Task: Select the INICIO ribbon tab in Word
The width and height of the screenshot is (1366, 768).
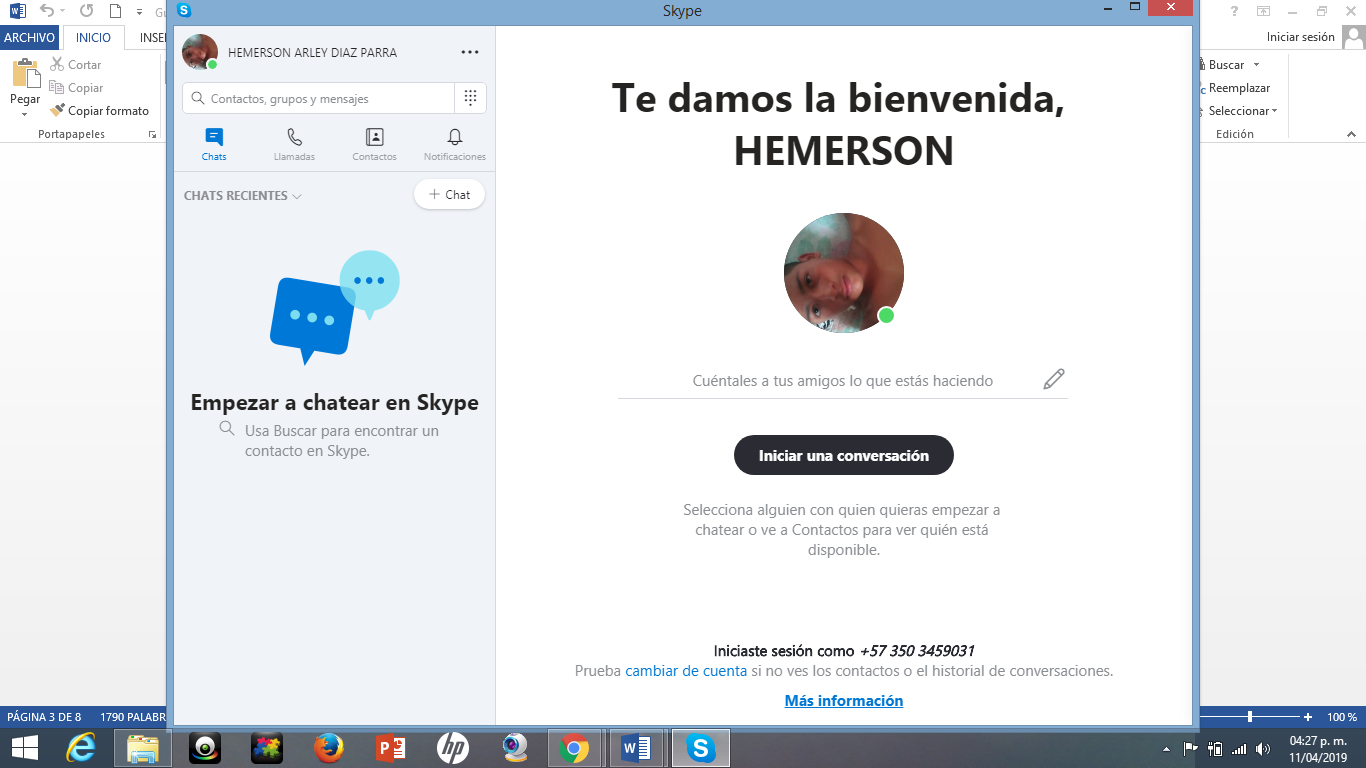Action: click(94, 38)
